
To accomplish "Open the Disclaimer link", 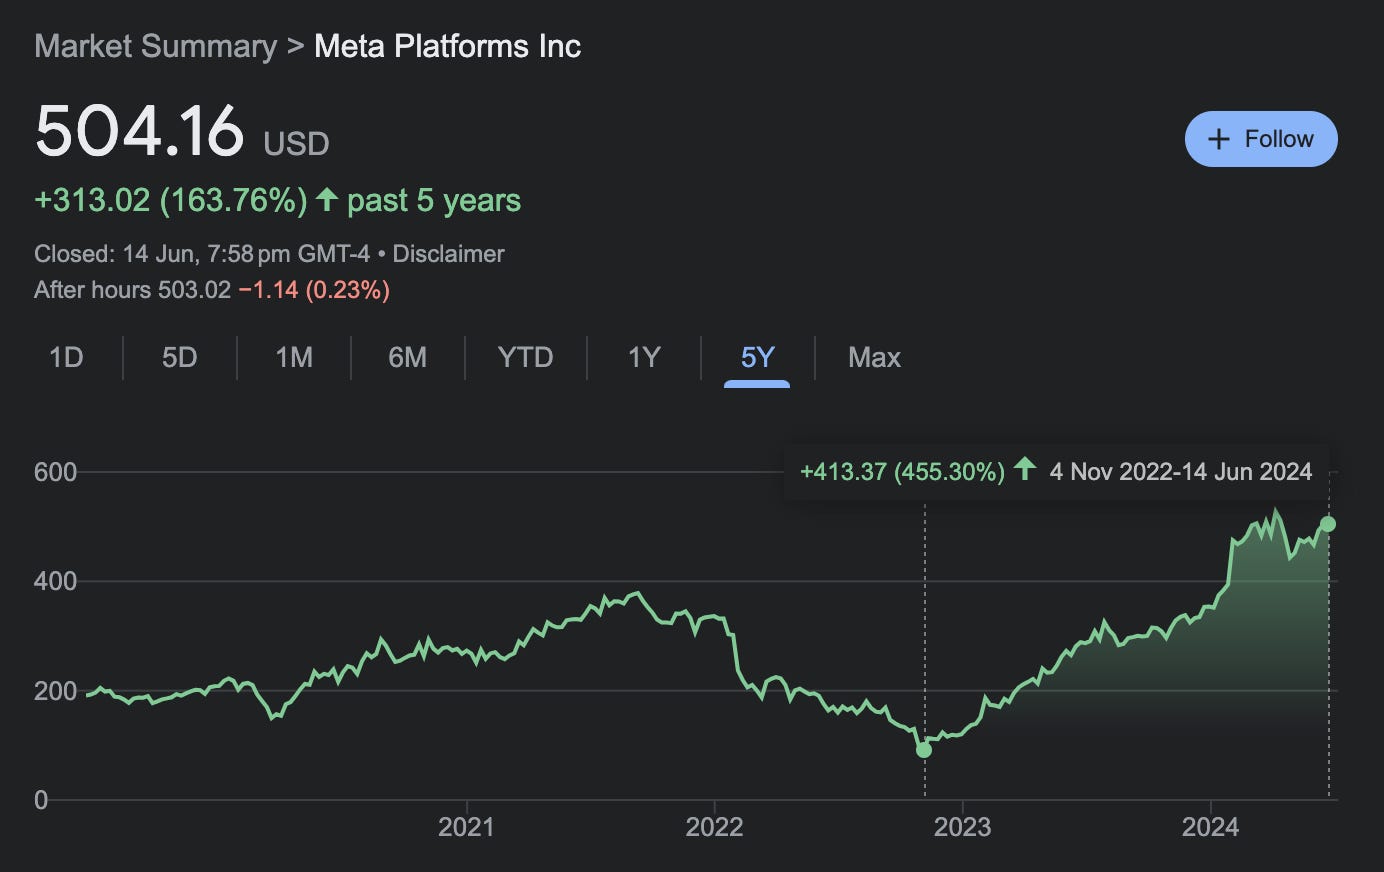I will [448, 254].
